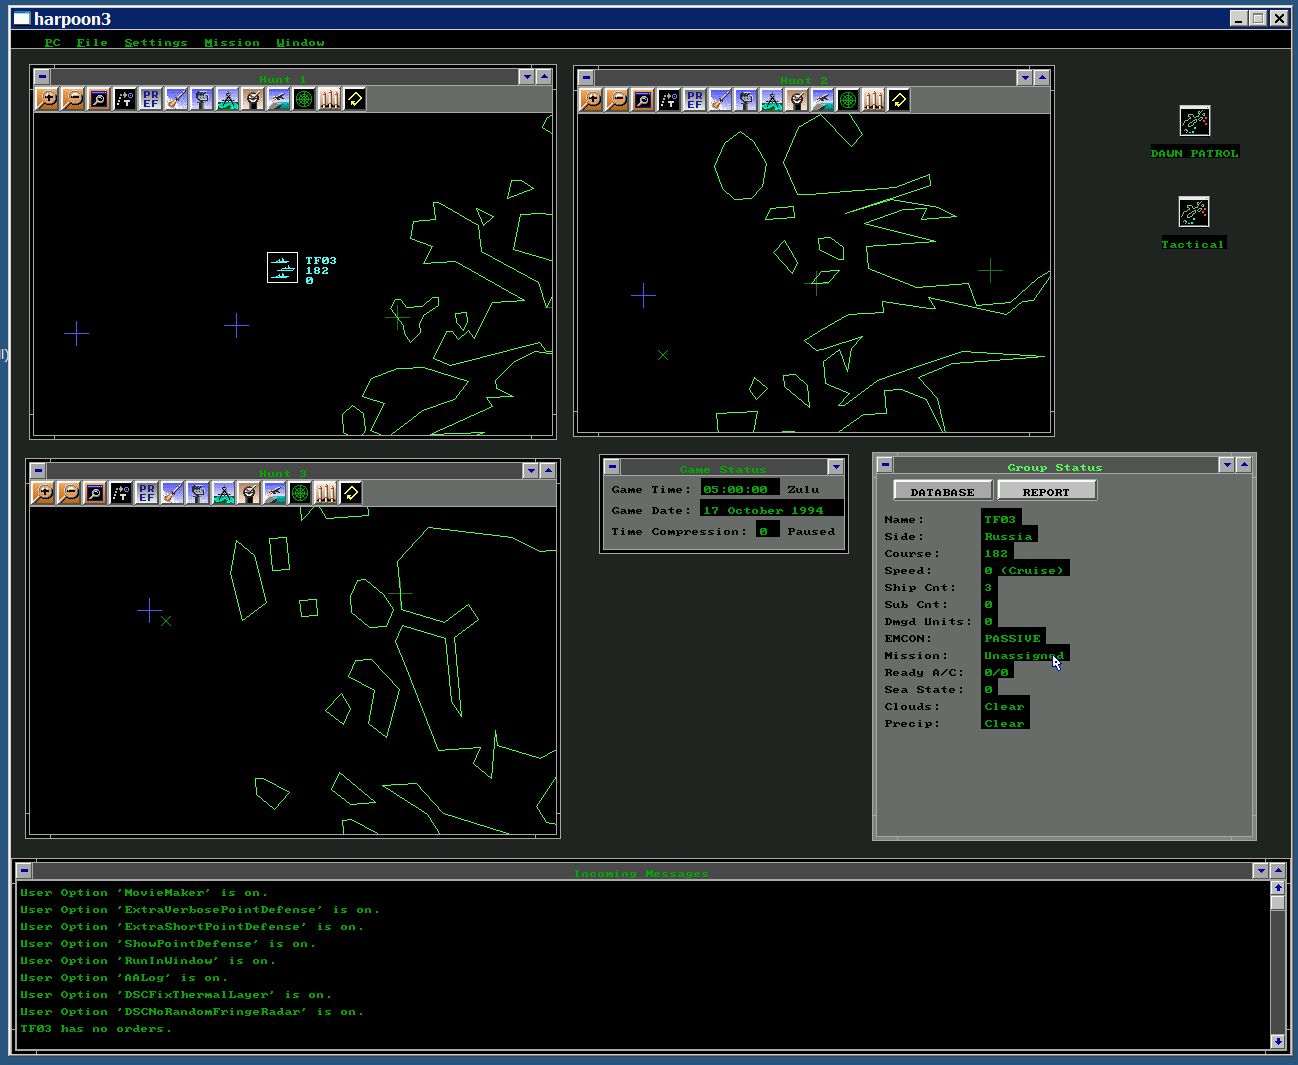
Task: Zoom in on the Hunt 2 map
Action: (x=591, y=99)
